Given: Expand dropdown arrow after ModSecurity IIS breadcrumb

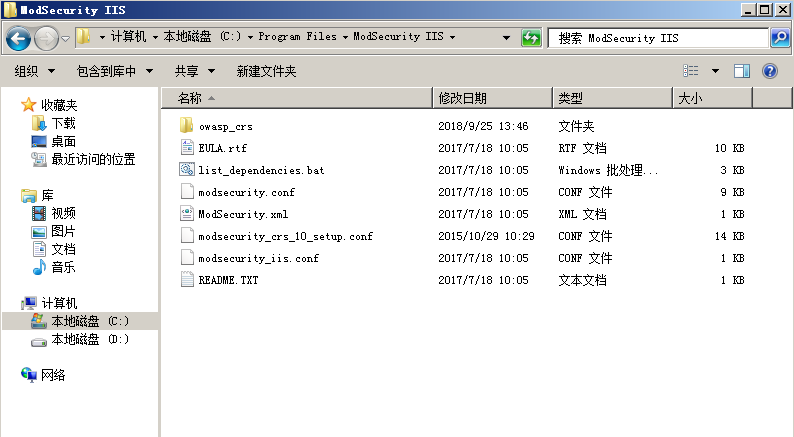Looking at the screenshot, I should (x=452, y=37).
